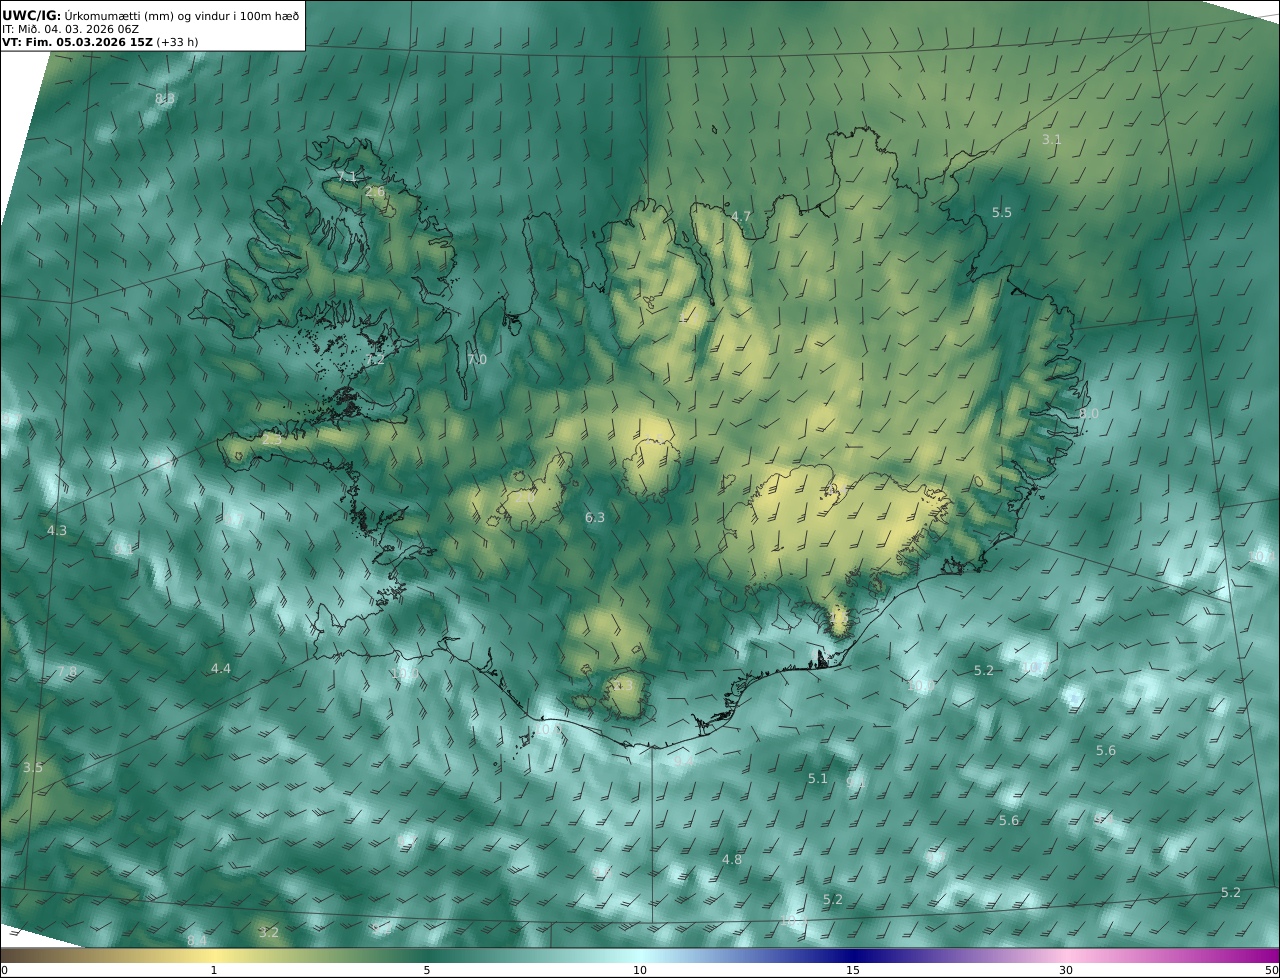
Task: Click the 4.7 value on the north coast
Action: [x=741, y=217]
